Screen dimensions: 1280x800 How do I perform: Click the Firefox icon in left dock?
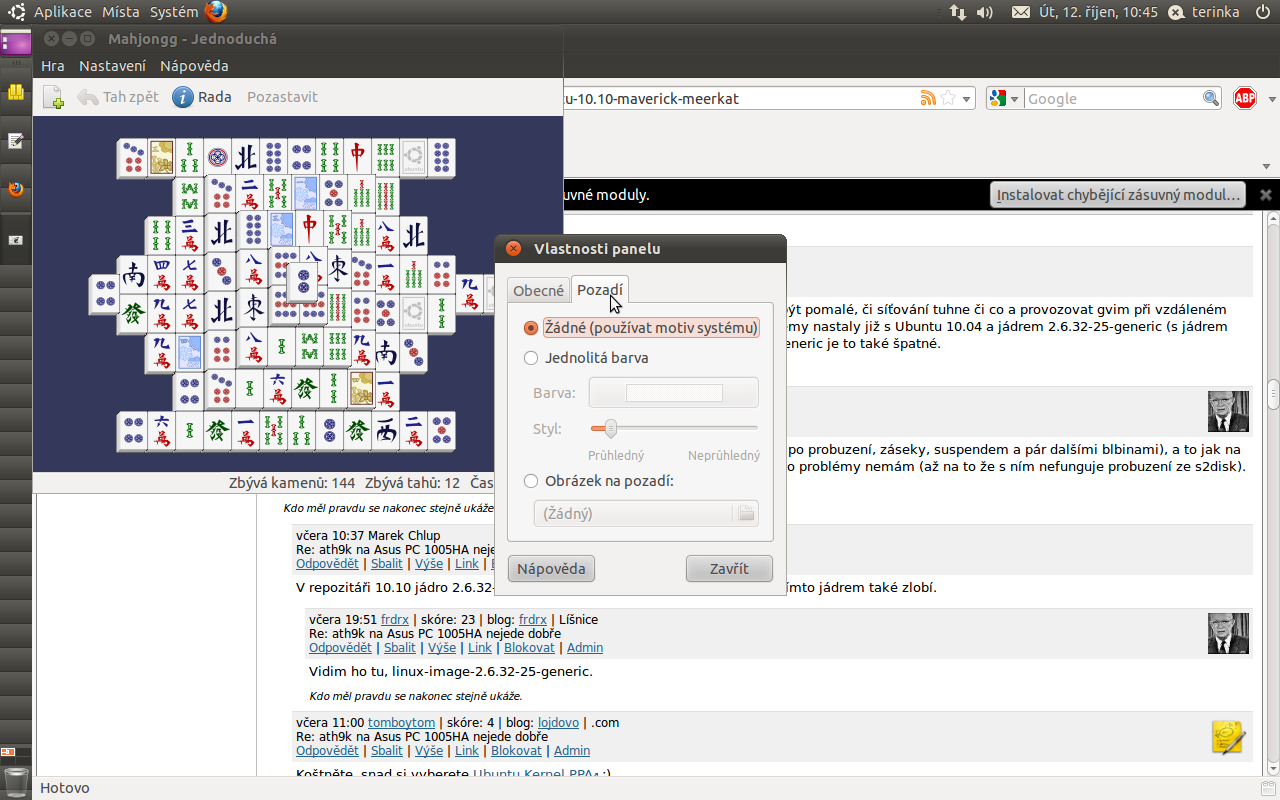[x=16, y=189]
